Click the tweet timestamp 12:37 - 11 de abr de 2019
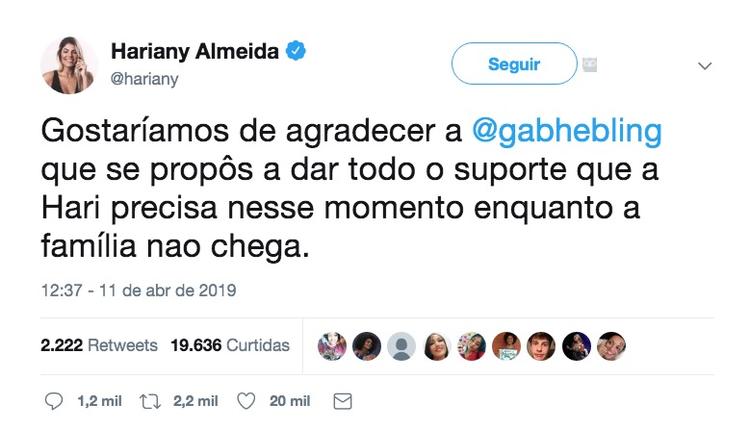Viewport: 750px width, 430px height. [138, 291]
